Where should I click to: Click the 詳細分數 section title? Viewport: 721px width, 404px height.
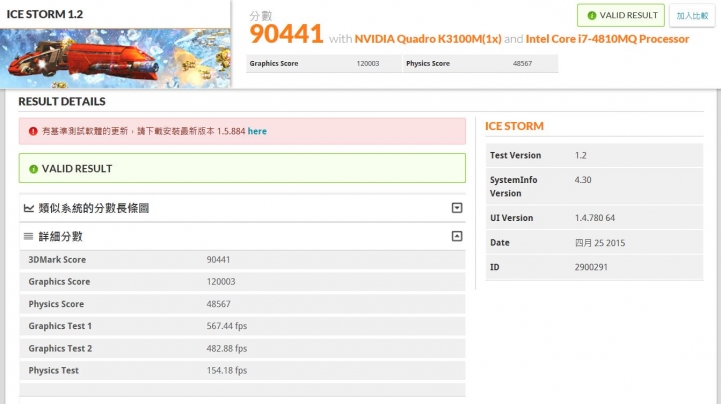[x=60, y=237]
